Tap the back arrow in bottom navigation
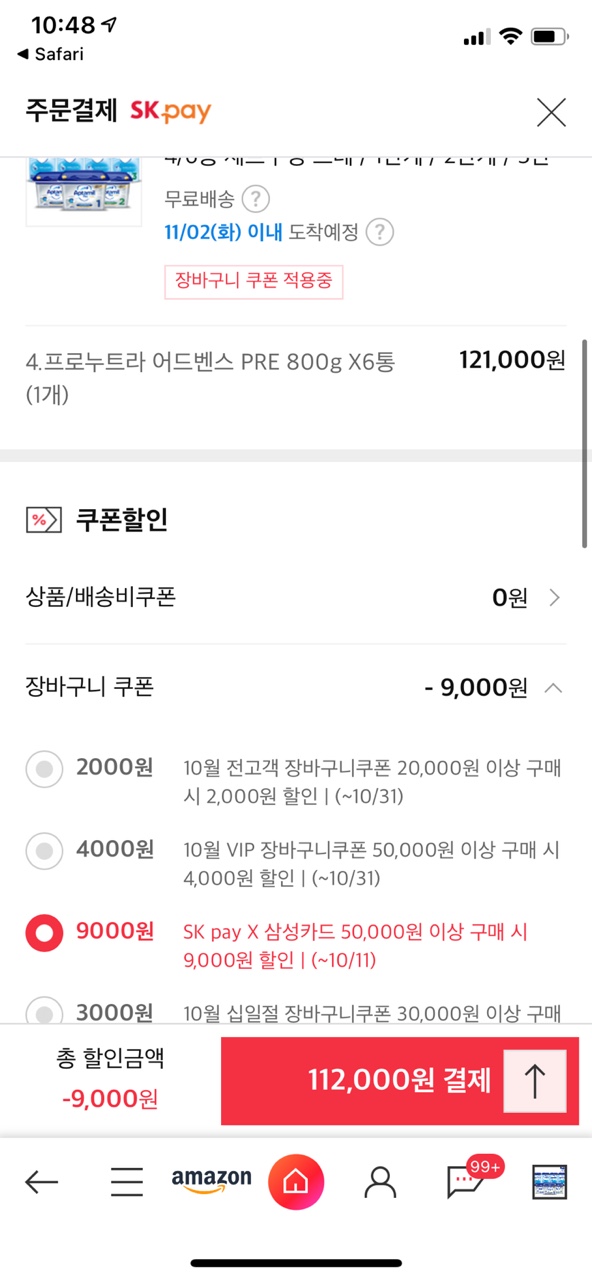This screenshot has width=592, height=1280. point(41,1182)
